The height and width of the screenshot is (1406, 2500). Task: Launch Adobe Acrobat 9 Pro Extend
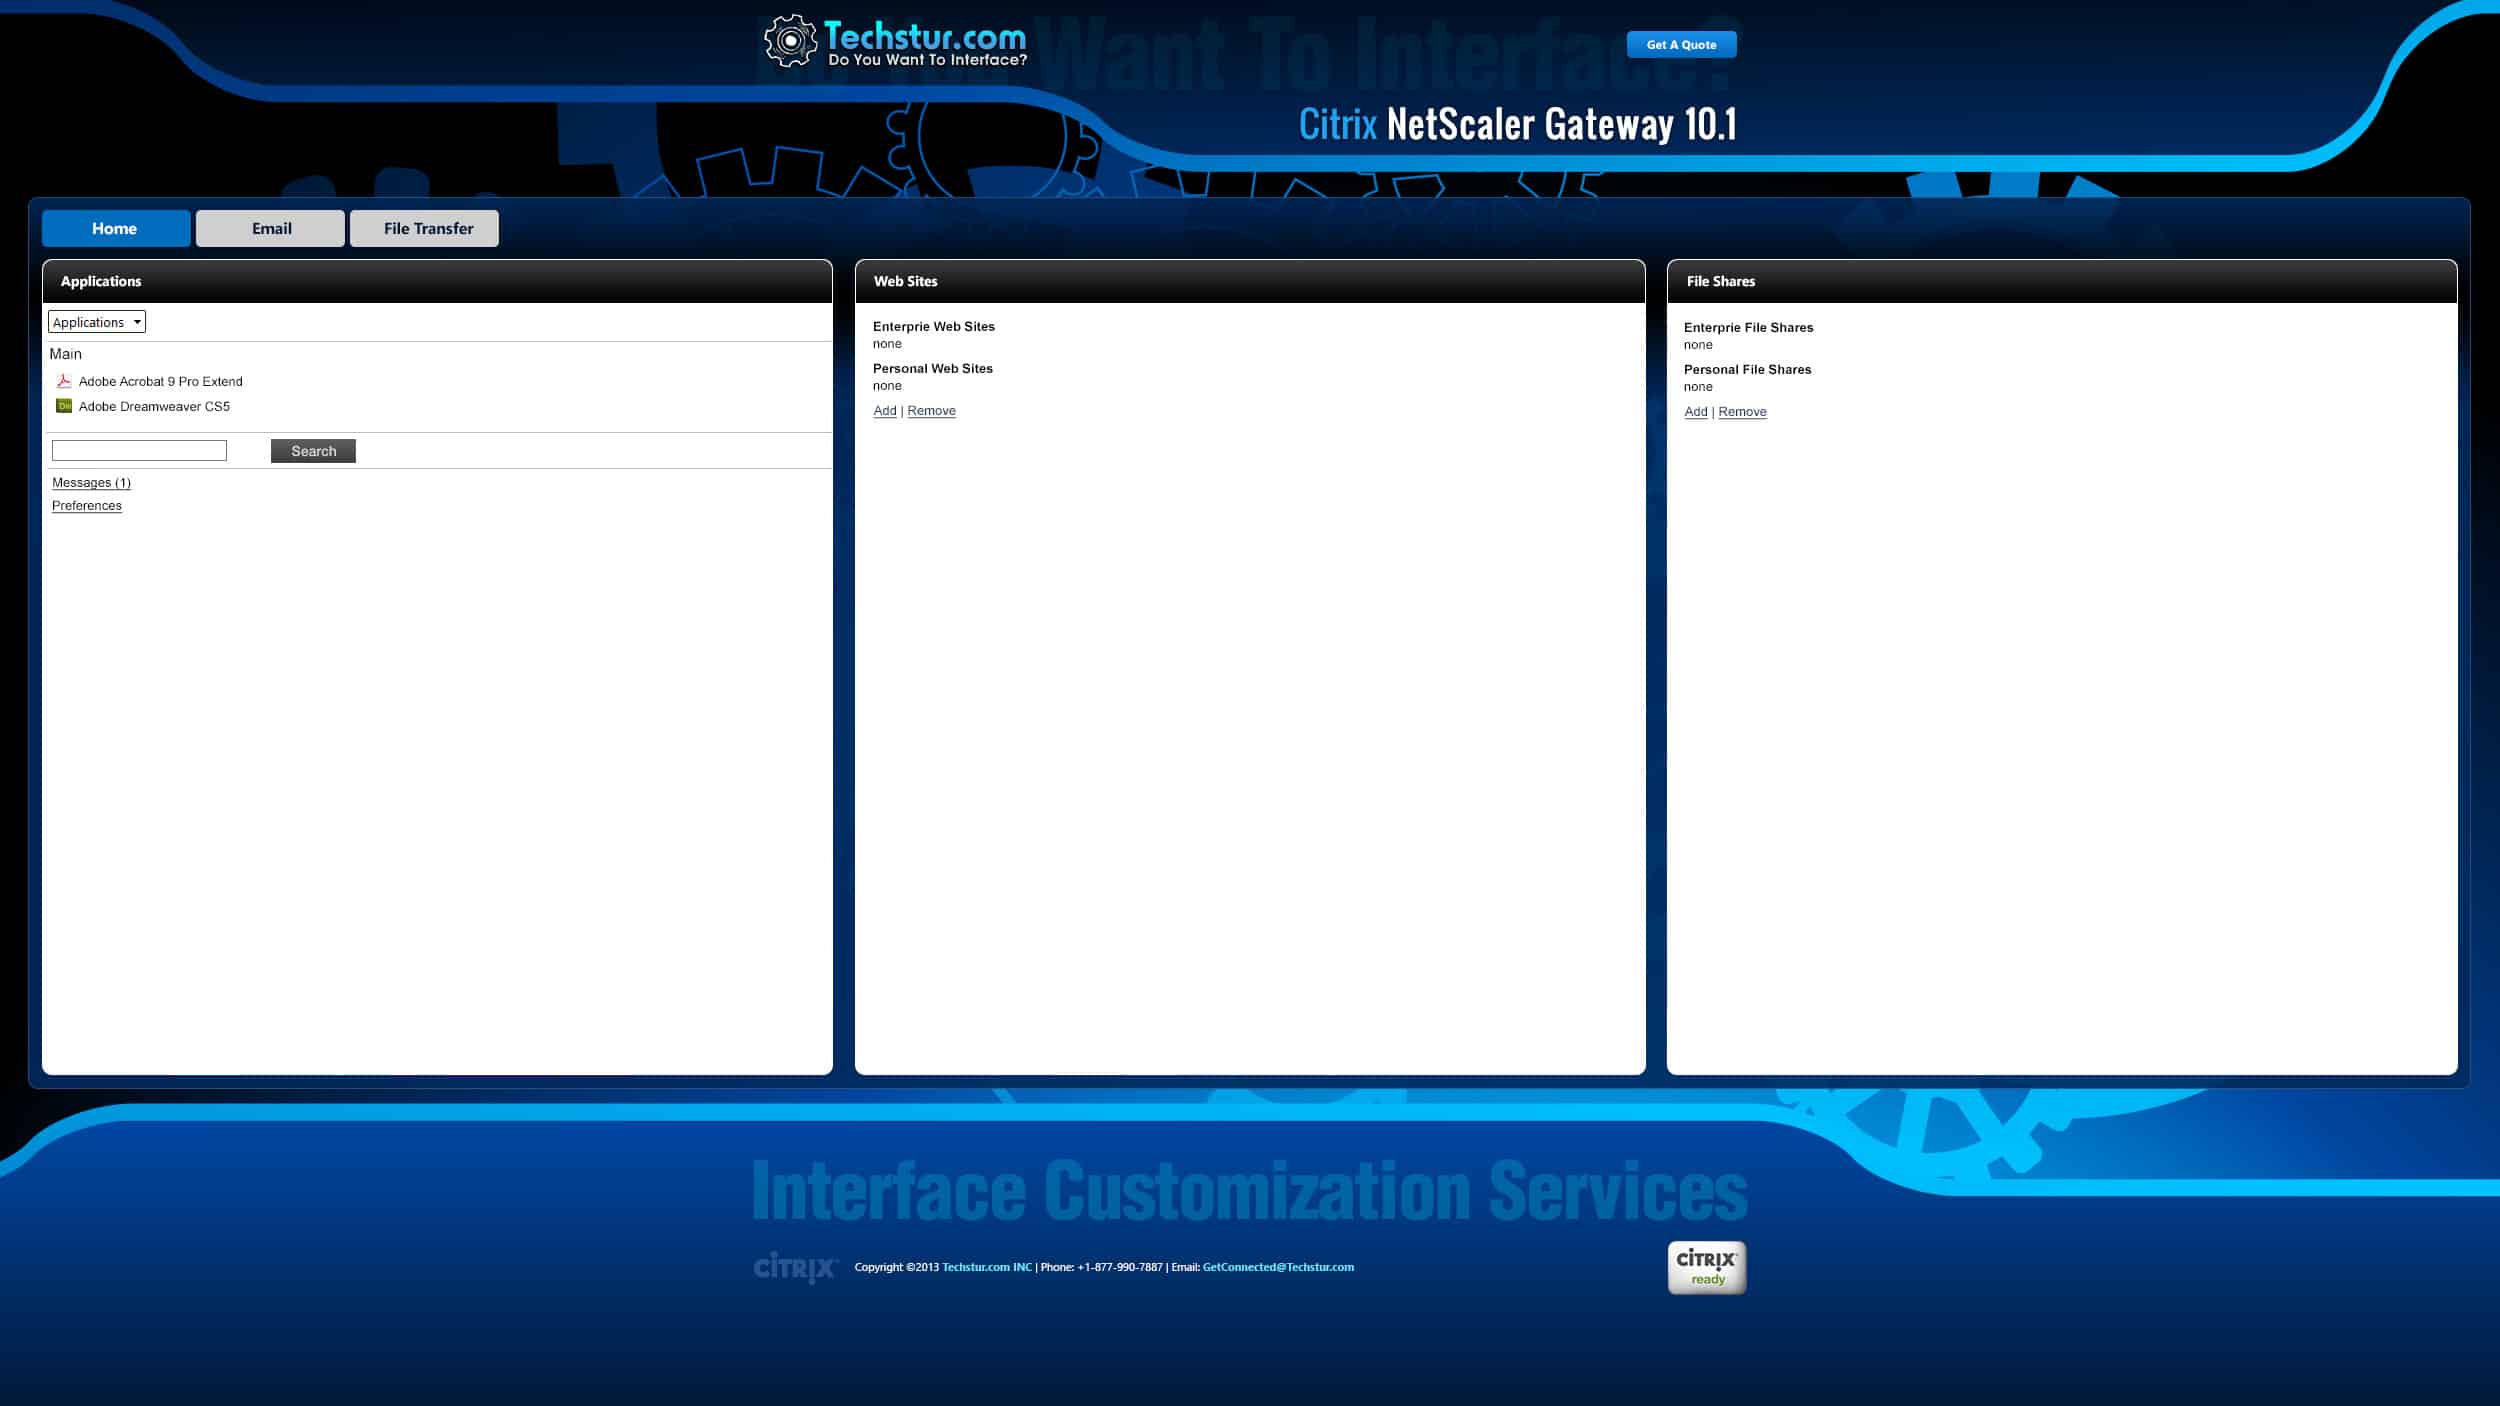click(x=160, y=381)
